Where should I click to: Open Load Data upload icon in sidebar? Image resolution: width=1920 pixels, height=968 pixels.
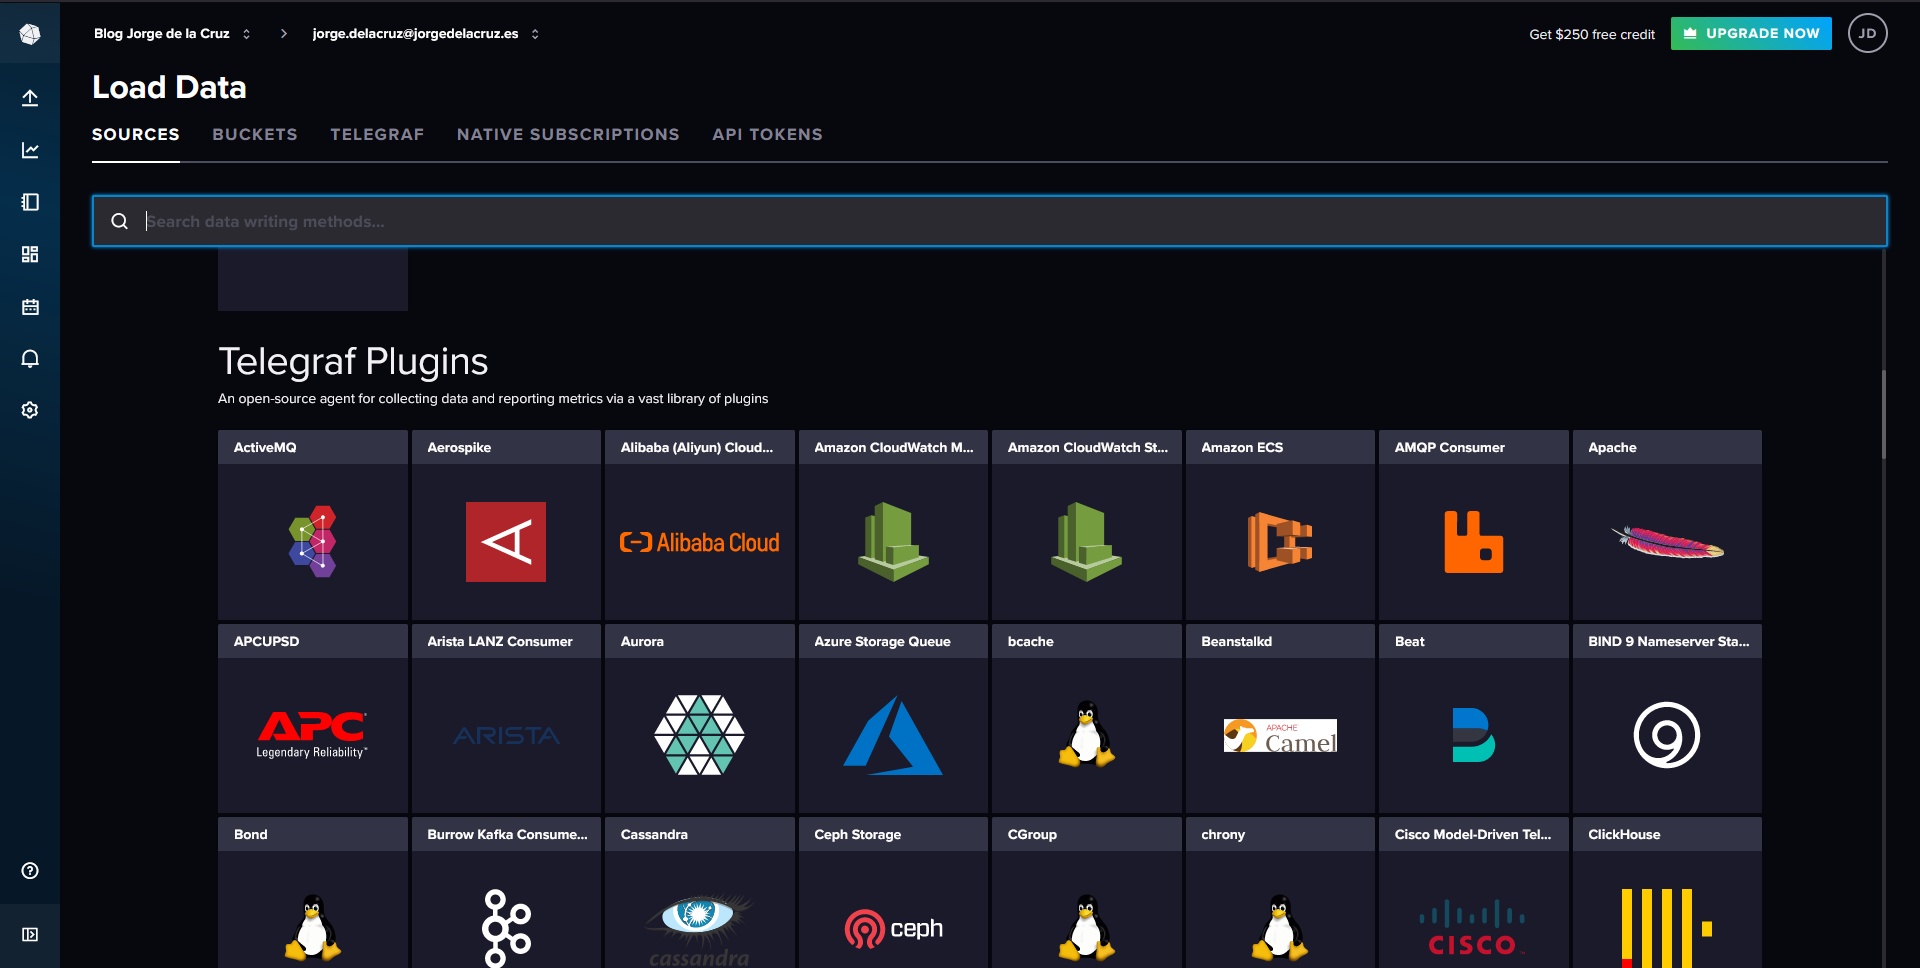click(30, 98)
